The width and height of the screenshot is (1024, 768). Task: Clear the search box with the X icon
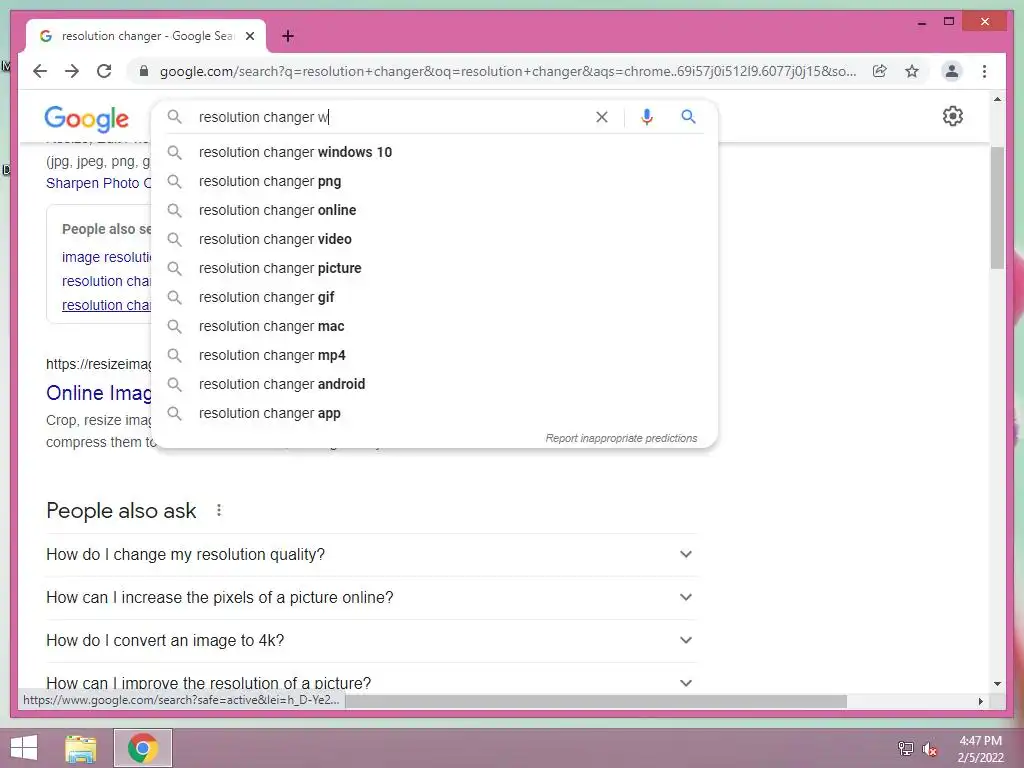point(601,117)
